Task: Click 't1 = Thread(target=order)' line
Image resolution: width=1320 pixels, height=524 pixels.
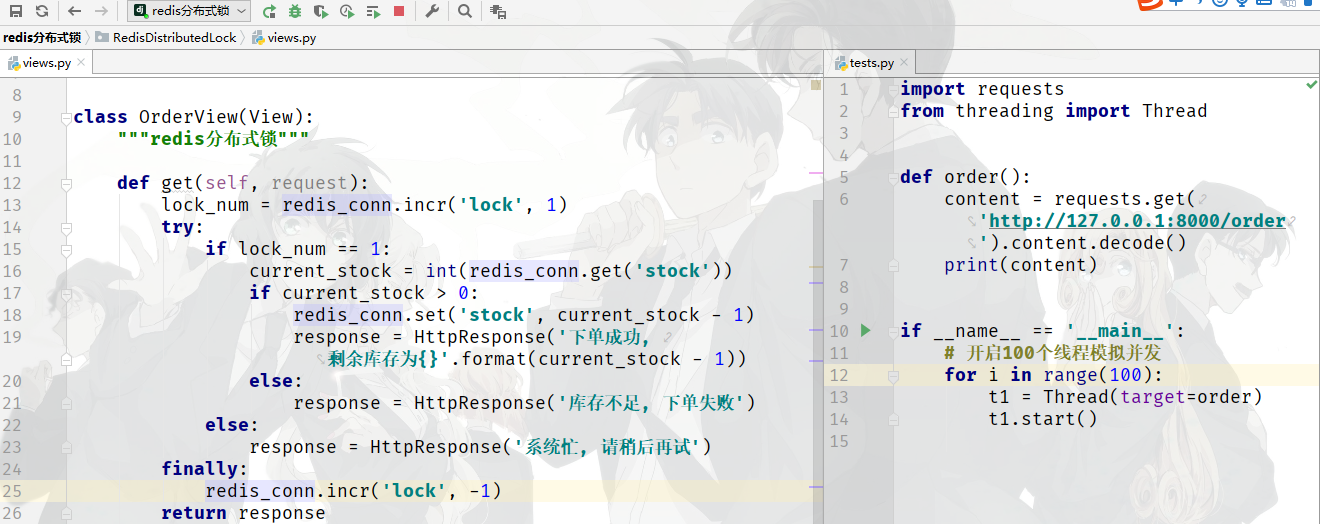Action: [1125, 397]
